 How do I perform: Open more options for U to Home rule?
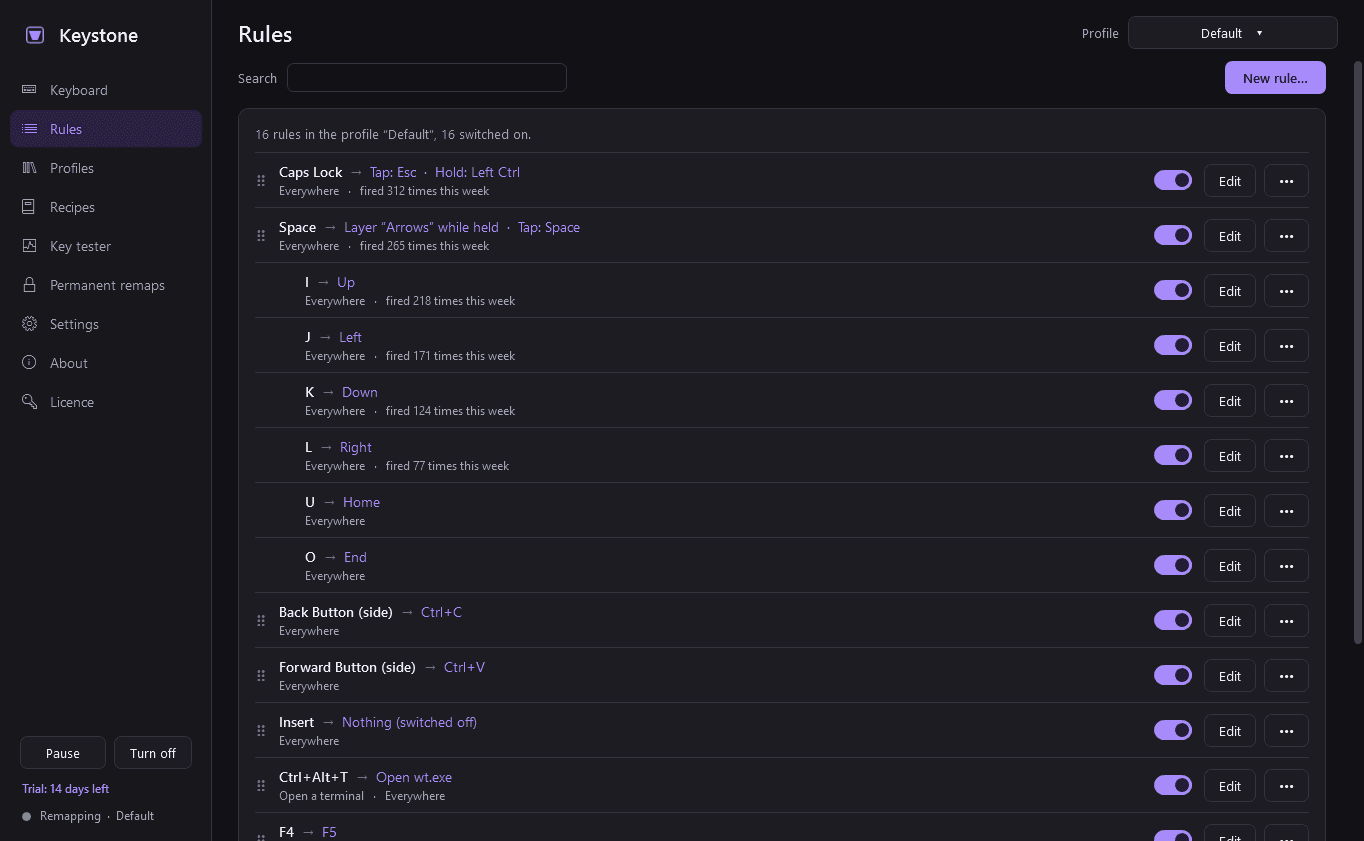1286,511
